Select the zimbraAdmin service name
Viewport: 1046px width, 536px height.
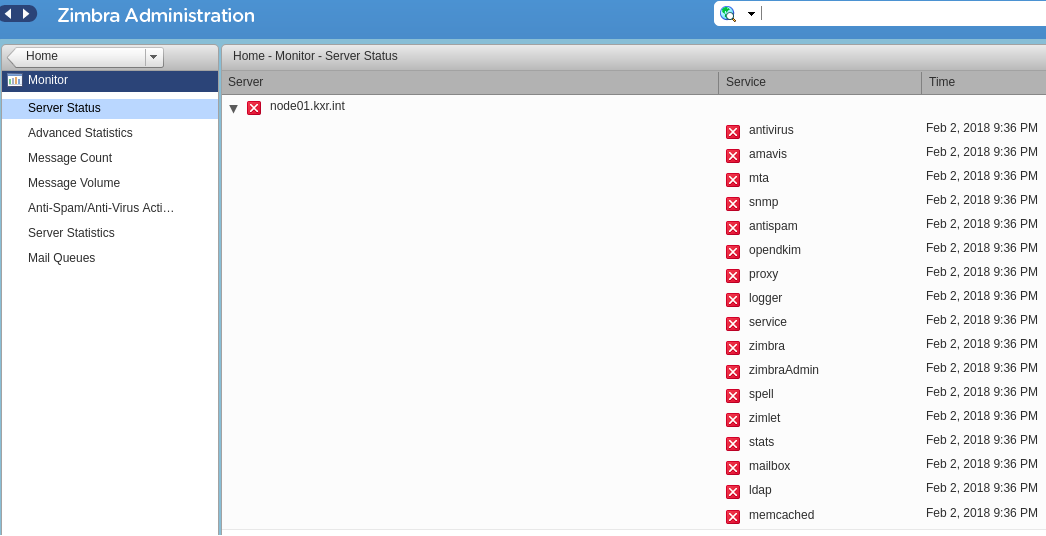[x=783, y=370]
